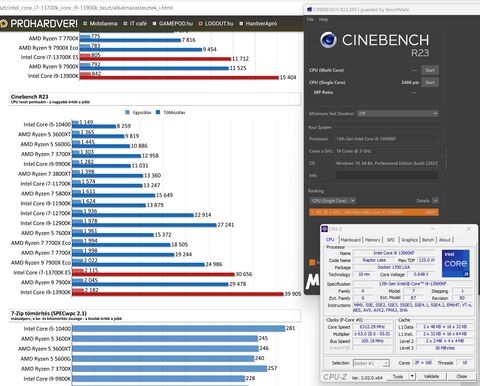
Task: Click the Multiplier value in CPU-Z
Action: 372,334
